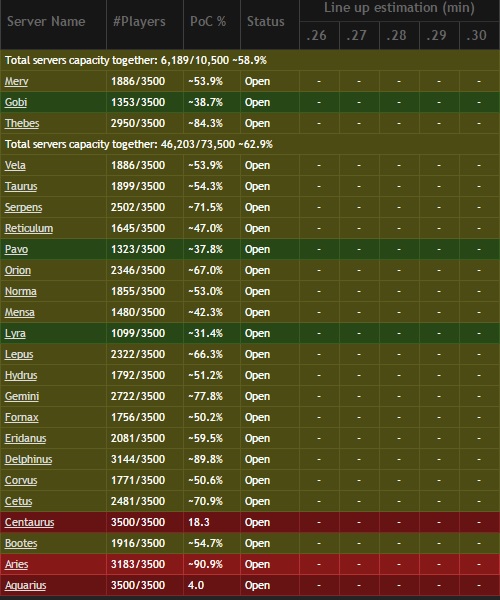
Task: Click the Open status for Bootes
Action: pyautogui.click(x=257, y=544)
